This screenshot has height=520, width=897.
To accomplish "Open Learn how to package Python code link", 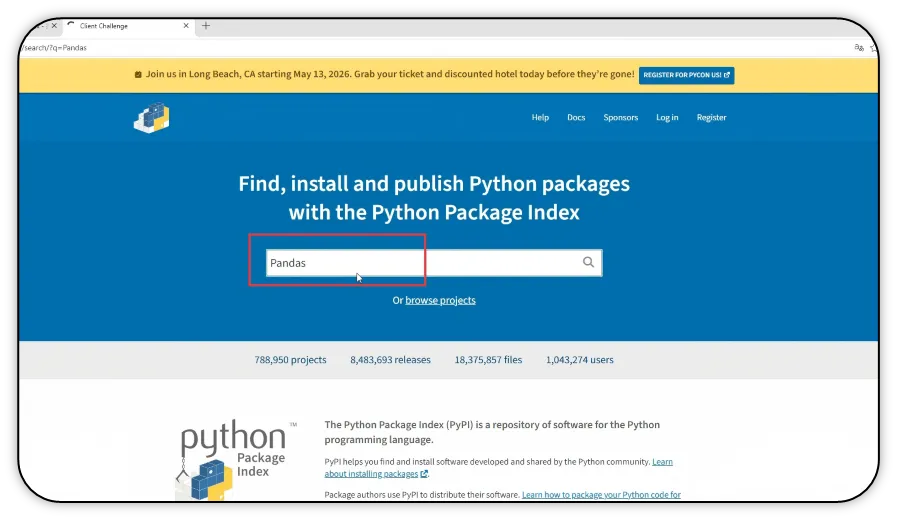I will tap(601, 495).
